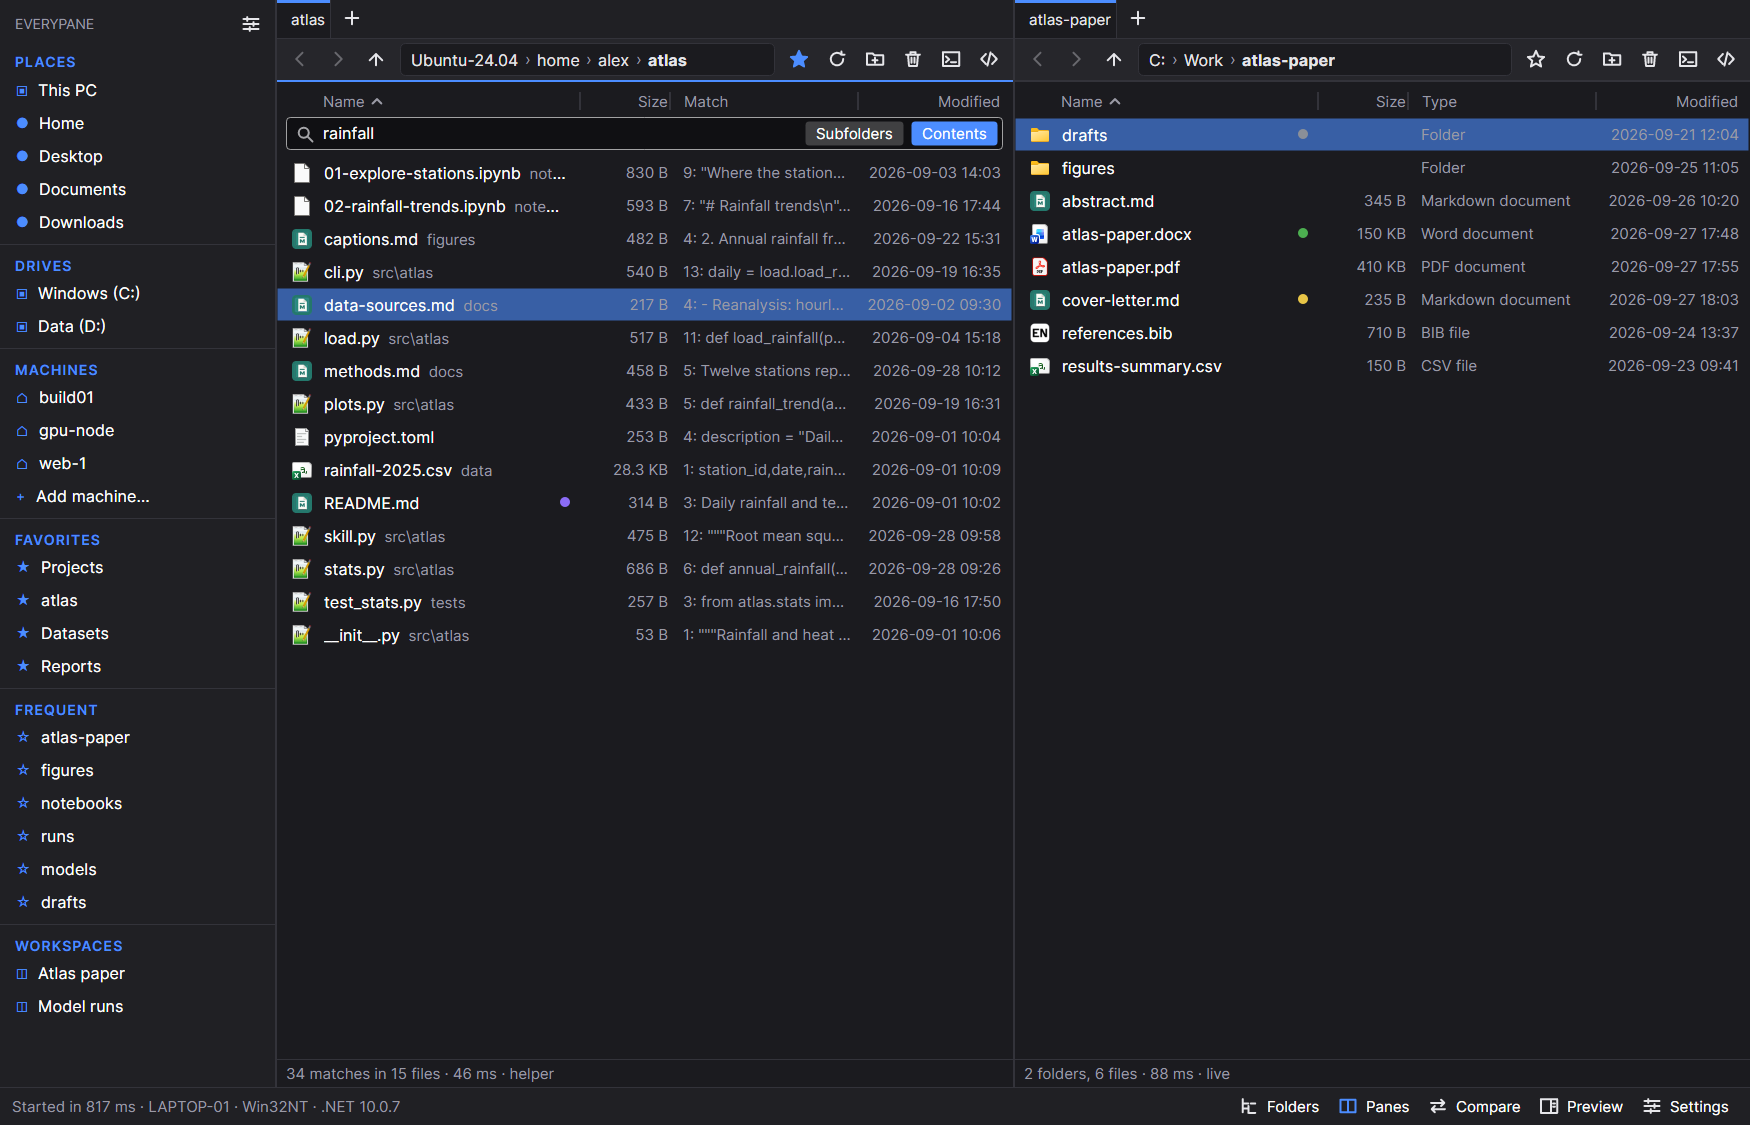Sort left pane by Modified column
The image size is (1750, 1125).
[968, 102]
